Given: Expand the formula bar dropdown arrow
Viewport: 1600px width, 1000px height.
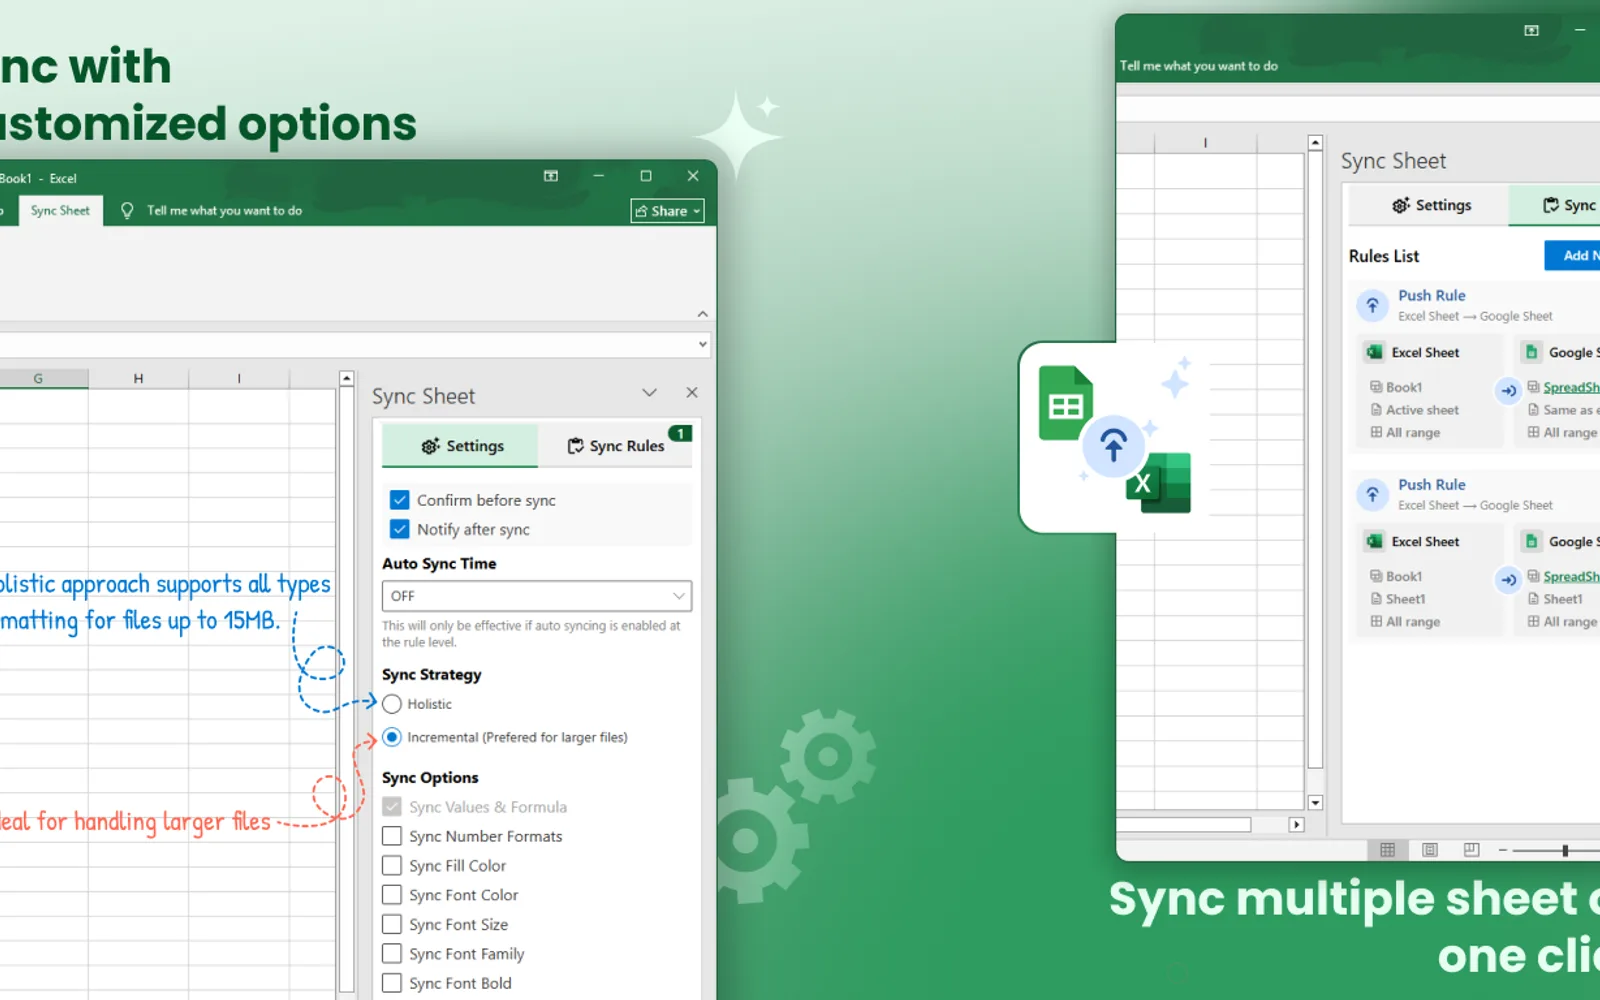Looking at the screenshot, I should pos(703,345).
